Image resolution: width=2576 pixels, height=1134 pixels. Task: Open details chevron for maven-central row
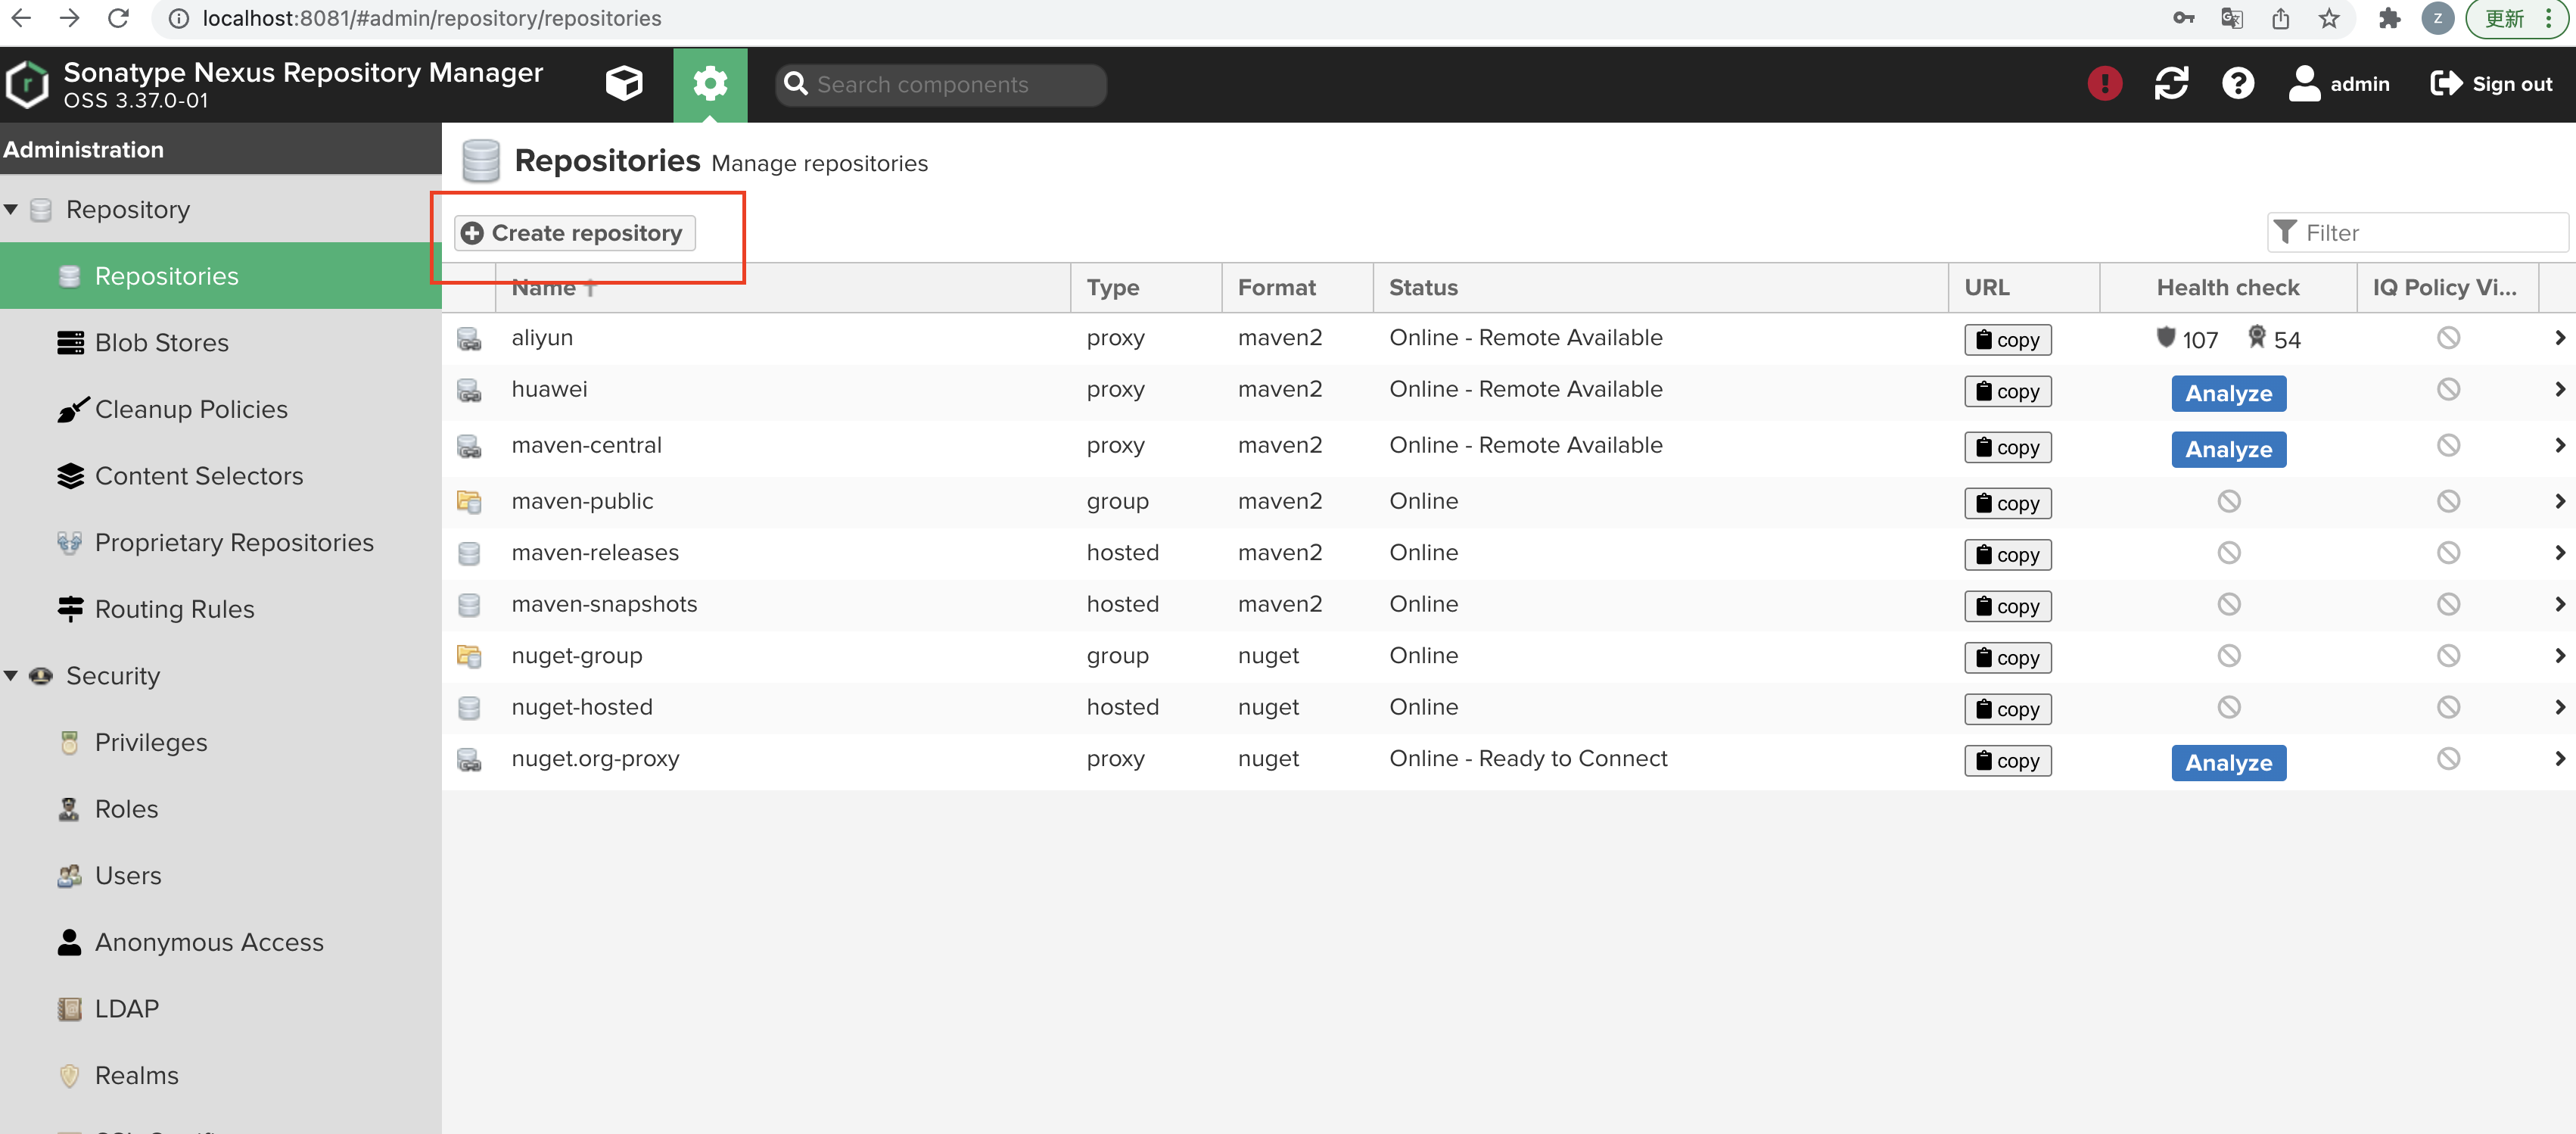click(x=2560, y=445)
